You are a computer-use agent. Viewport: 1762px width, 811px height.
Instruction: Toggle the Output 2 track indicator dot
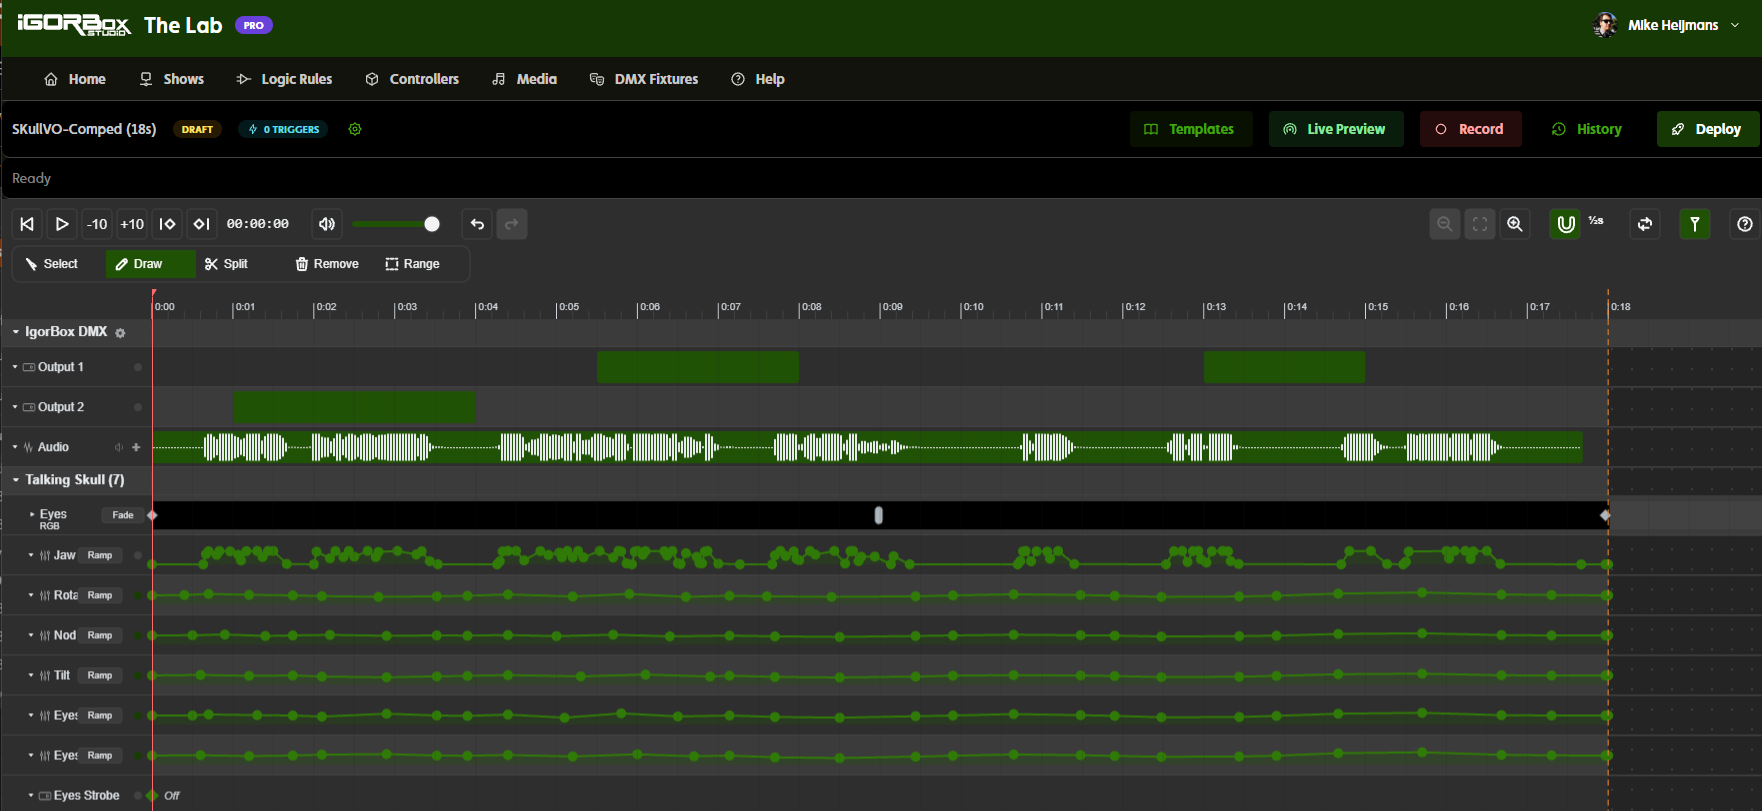coord(138,407)
